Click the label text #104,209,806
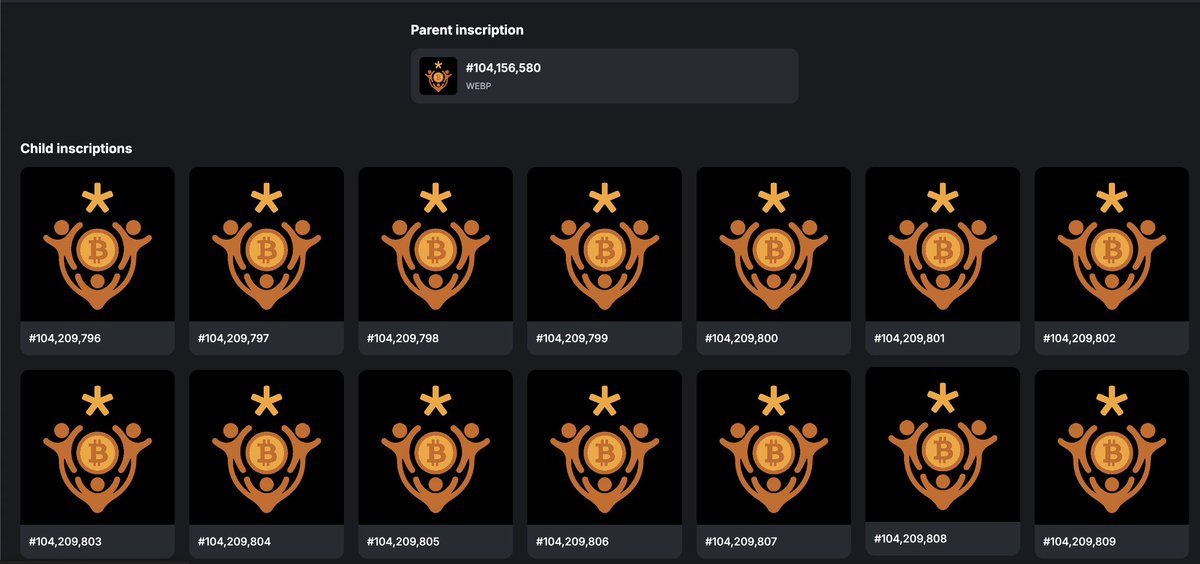Screen dimensions: 1200x564 [572, 541]
